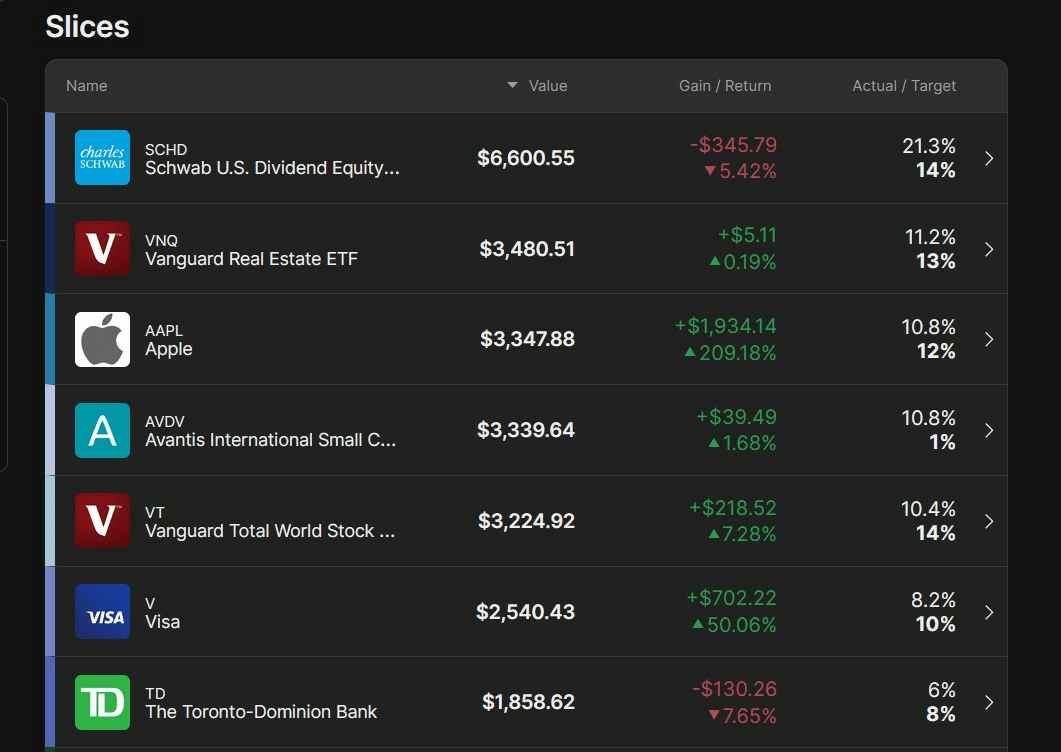Toggle sort arrow next to Value

coord(512,85)
